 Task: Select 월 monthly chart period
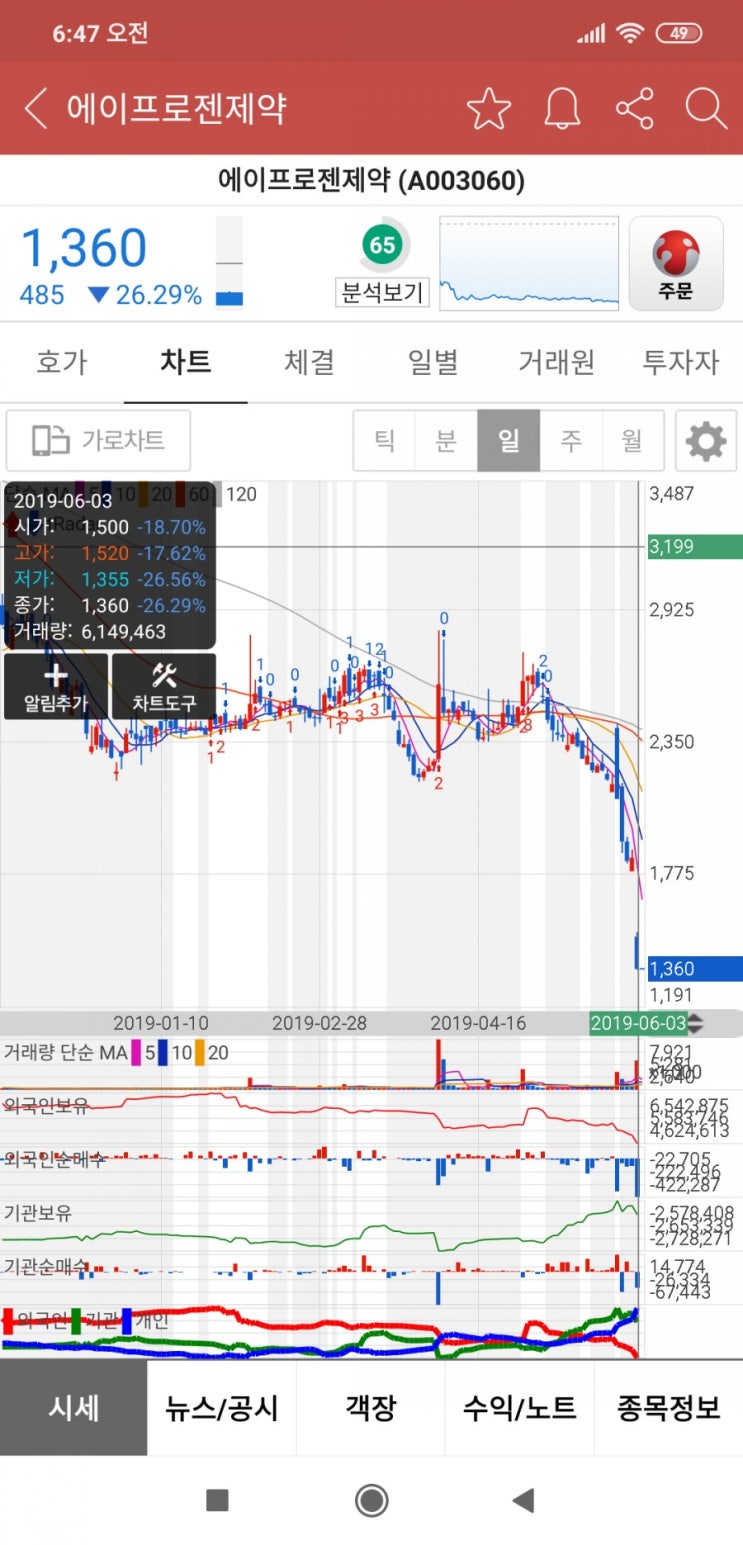click(632, 440)
